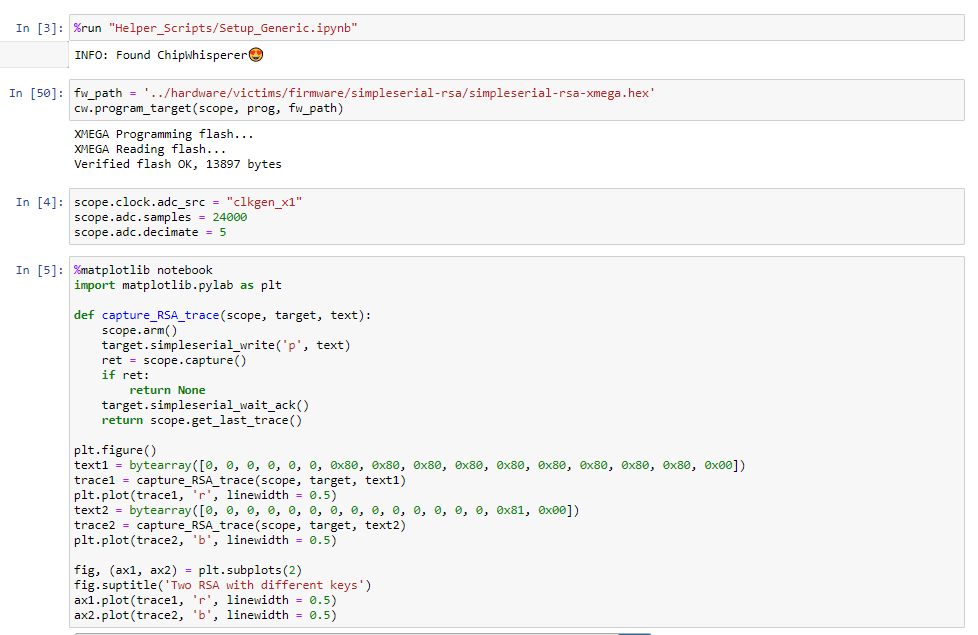
Task: Select the cell running Setup_Generic.ipynb
Action: click(516, 28)
